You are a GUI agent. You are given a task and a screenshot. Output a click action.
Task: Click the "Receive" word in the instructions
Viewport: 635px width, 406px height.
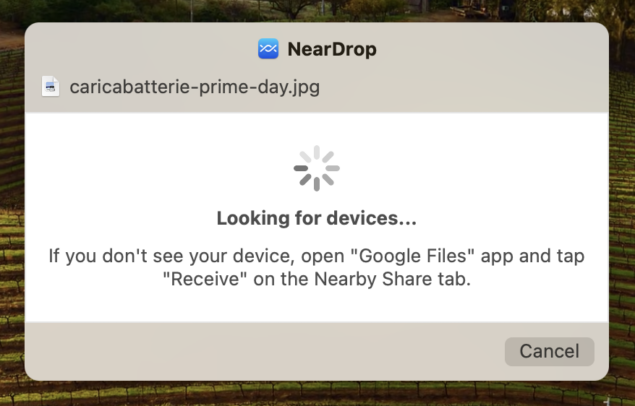pos(205,279)
